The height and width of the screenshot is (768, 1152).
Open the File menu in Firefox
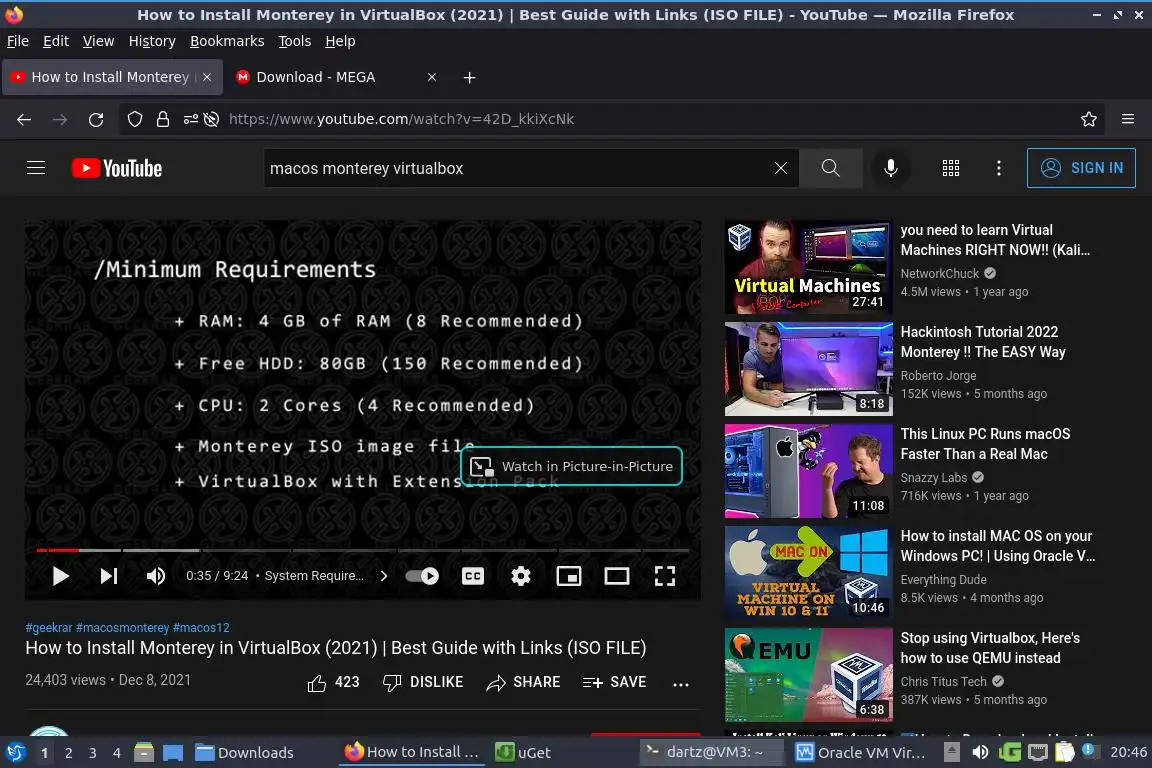coord(18,41)
